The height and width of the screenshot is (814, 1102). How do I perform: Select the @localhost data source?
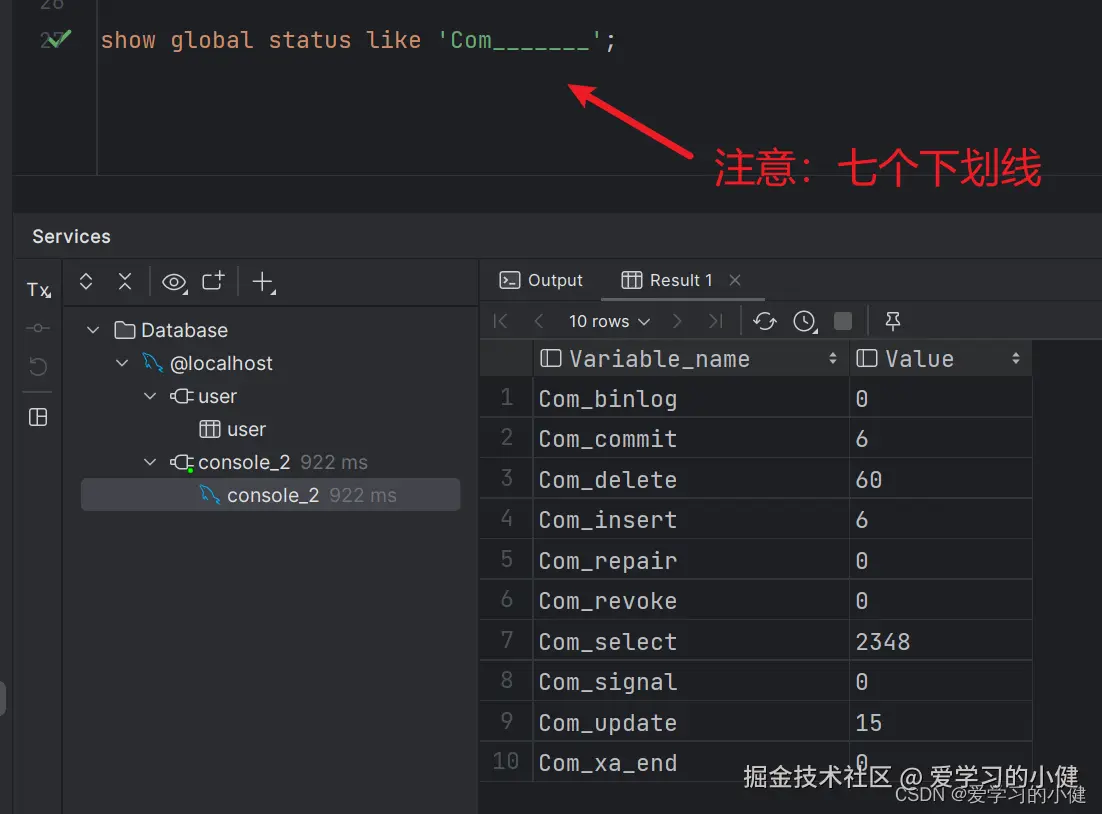tap(207, 363)
